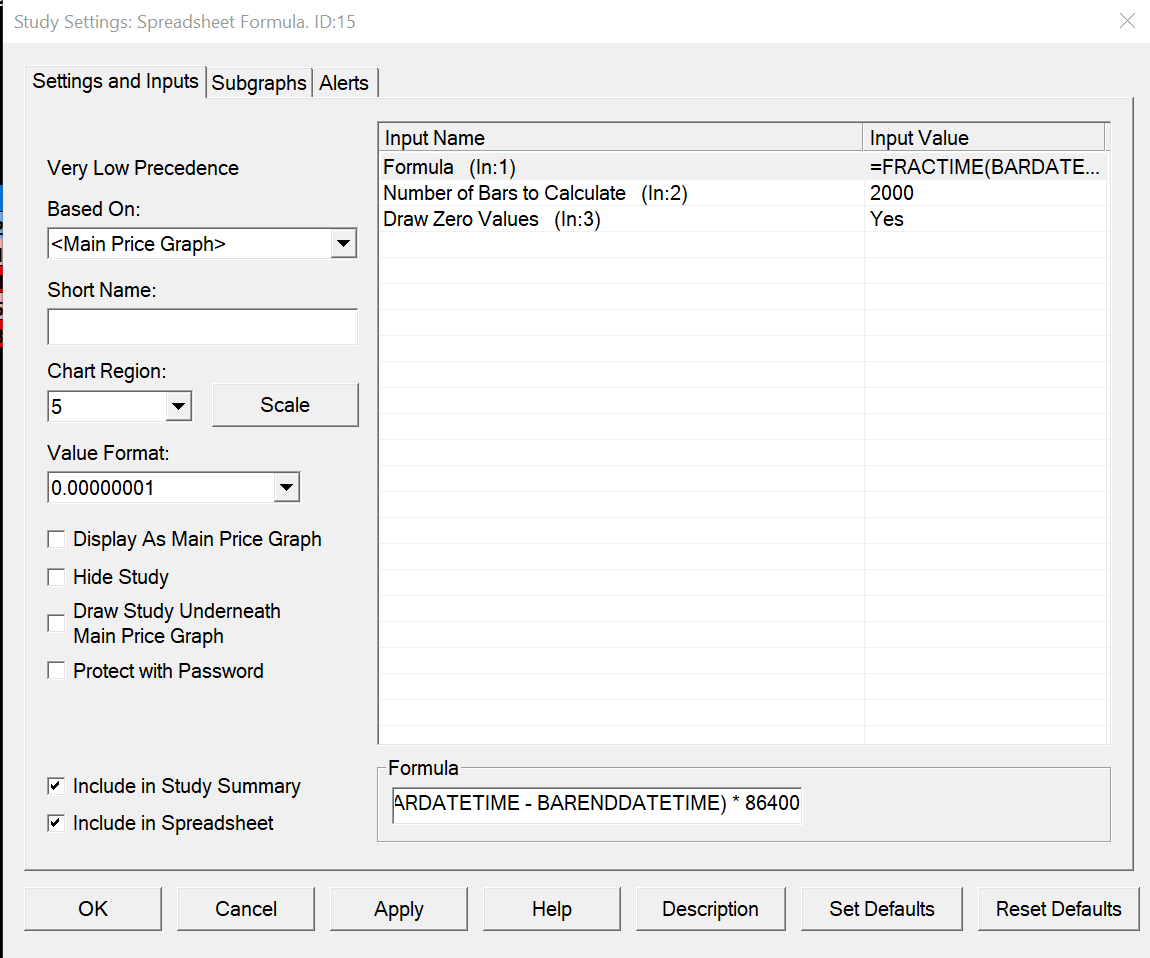Viewport: 1150px width, 958px height.
Task: Enable Display As Main Price Graph
Action: 57,540
